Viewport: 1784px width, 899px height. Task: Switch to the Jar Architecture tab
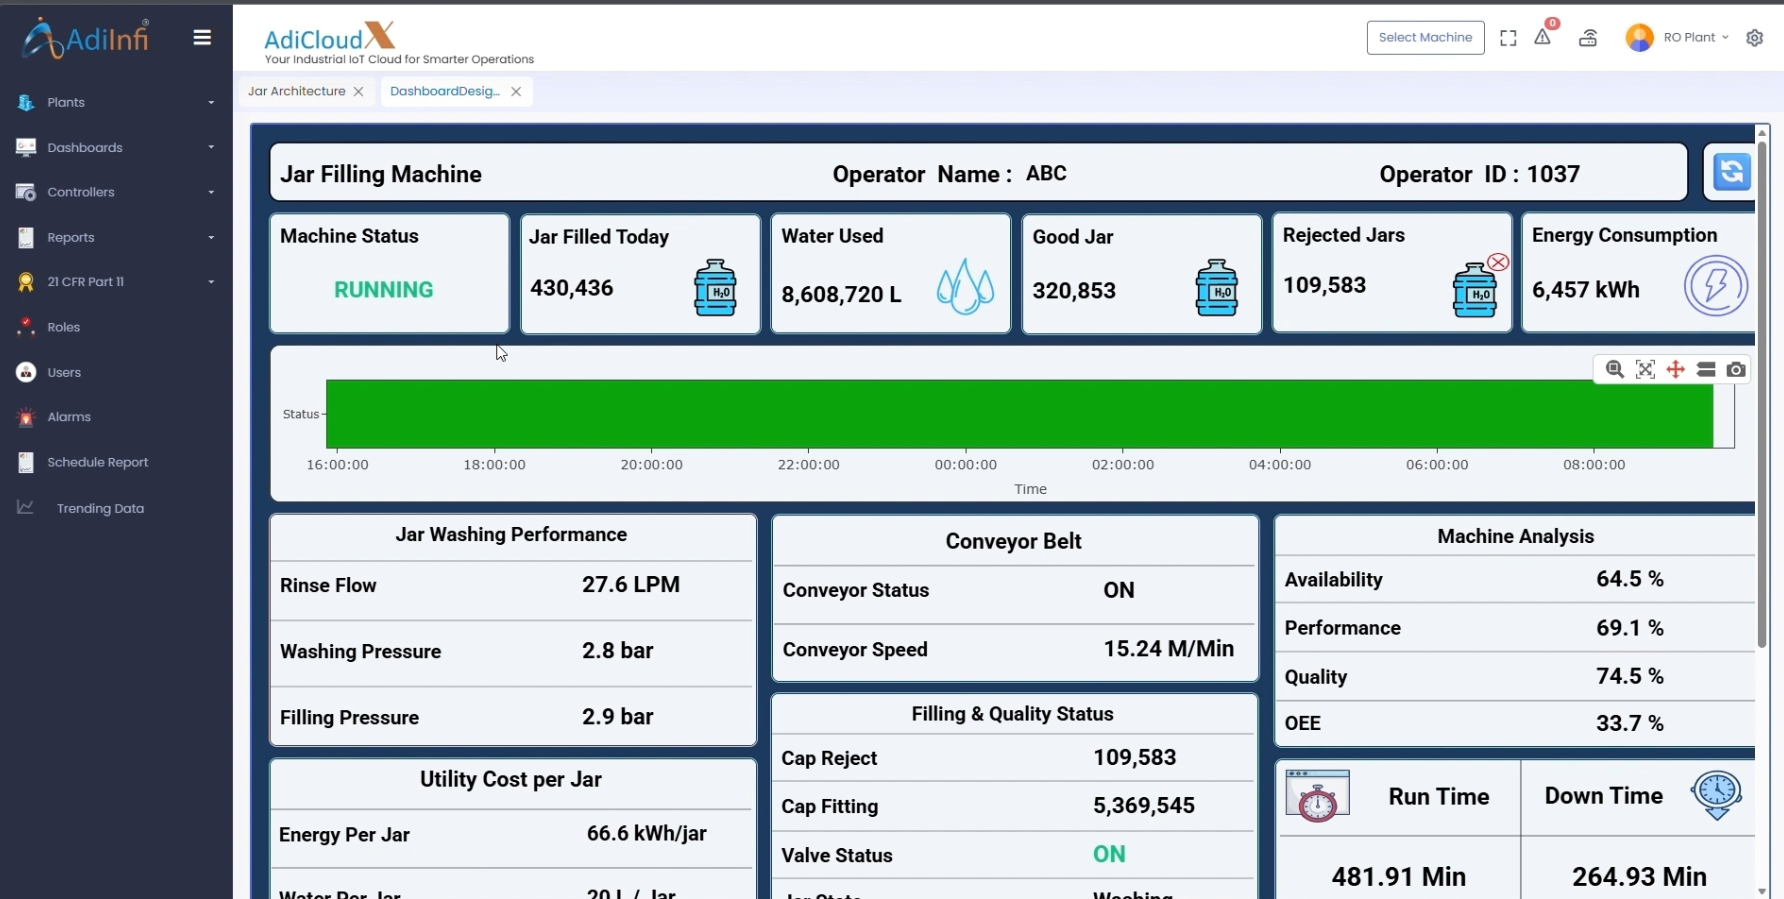coord(296,91)
